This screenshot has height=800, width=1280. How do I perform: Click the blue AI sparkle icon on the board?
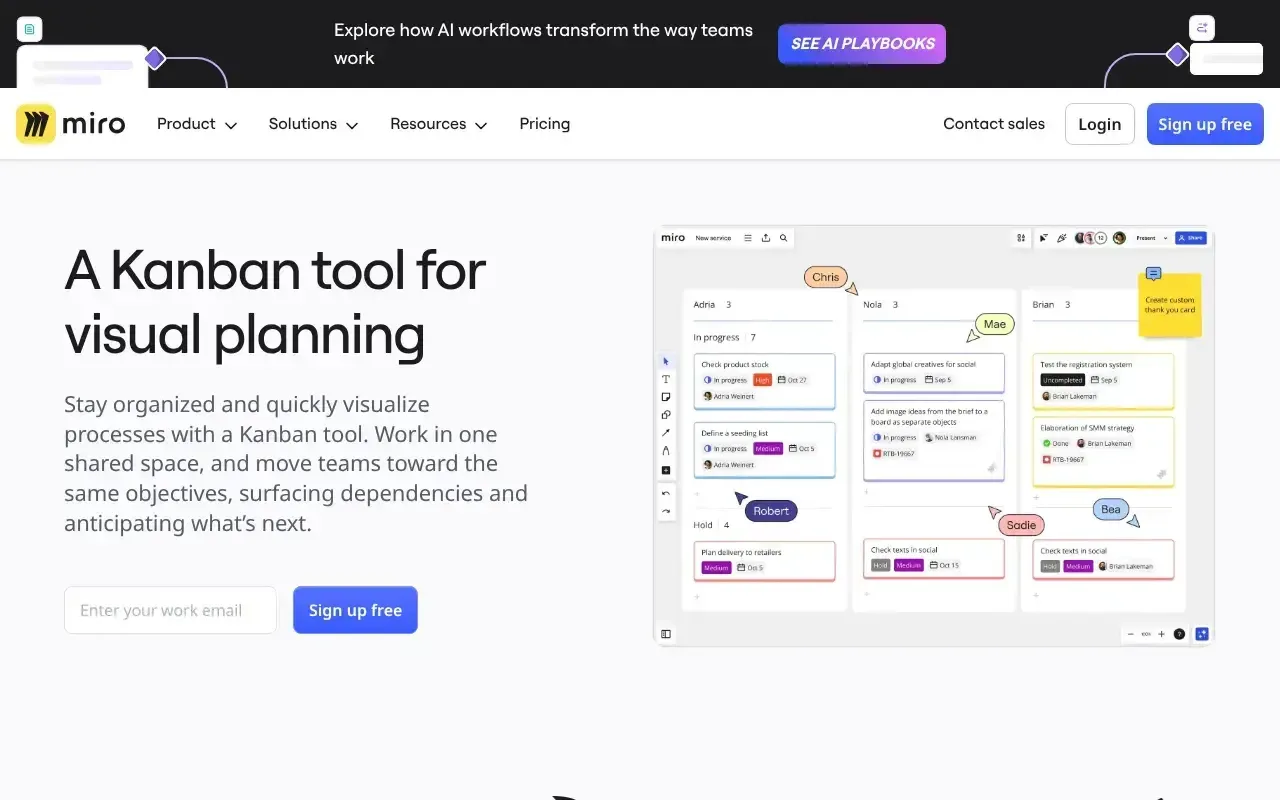click(x=1202, y=634)
